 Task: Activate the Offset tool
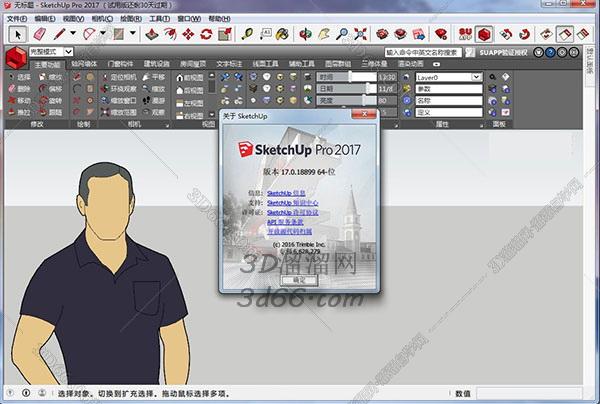170,34
